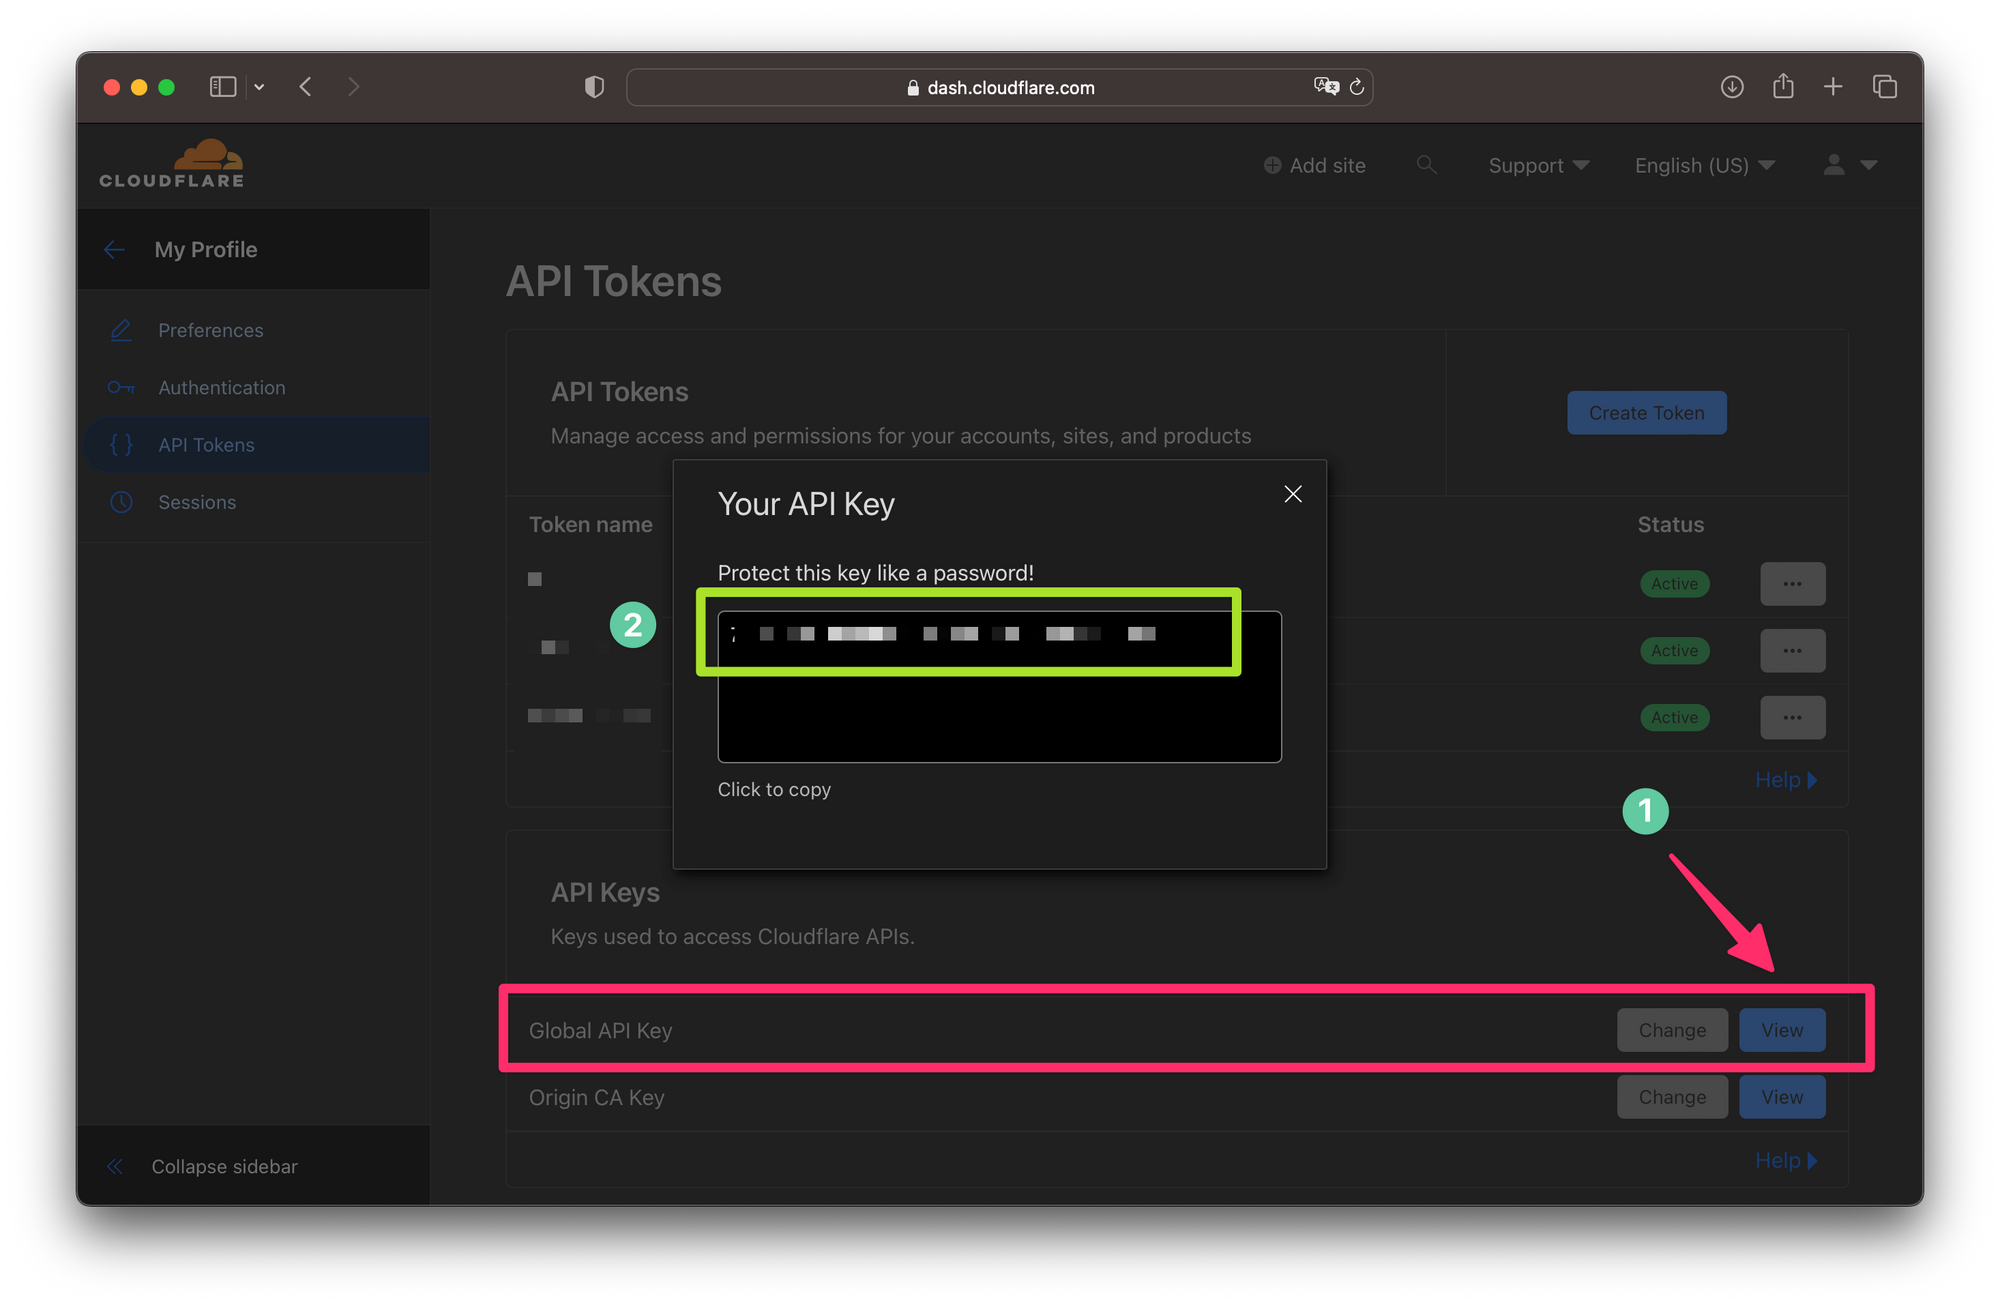
Task: Click the Cloudflare logo
Action: coord(172,164)
